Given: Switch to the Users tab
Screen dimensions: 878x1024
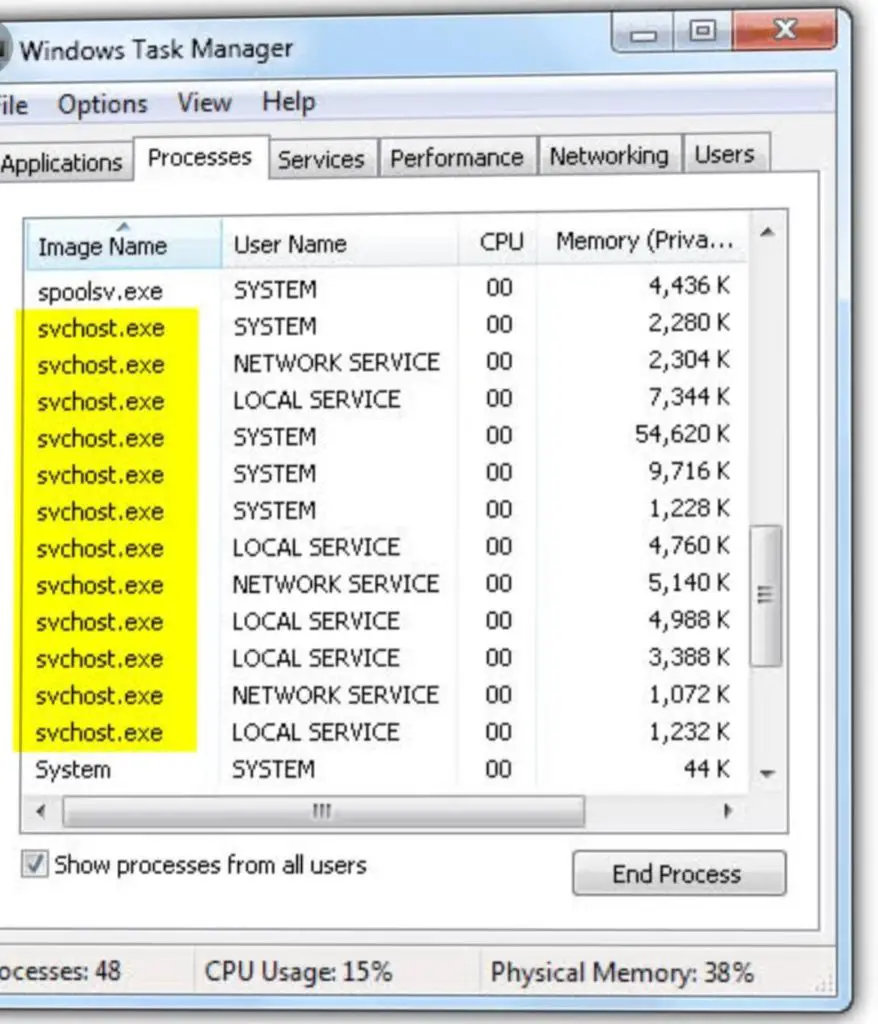Looking at the screenshot, I should tap(724, 154).
